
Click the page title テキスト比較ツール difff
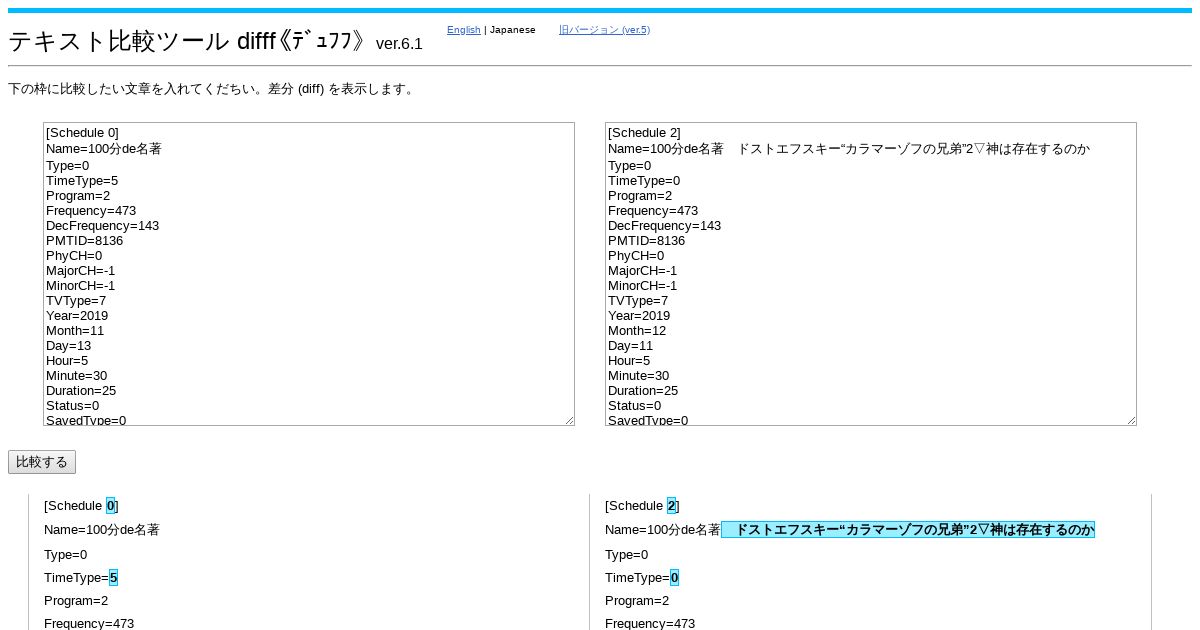[188, 41]
